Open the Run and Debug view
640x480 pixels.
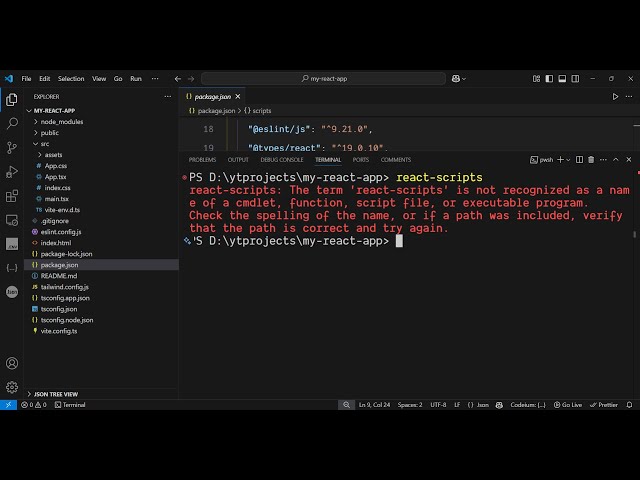click(x=12, y=172)
